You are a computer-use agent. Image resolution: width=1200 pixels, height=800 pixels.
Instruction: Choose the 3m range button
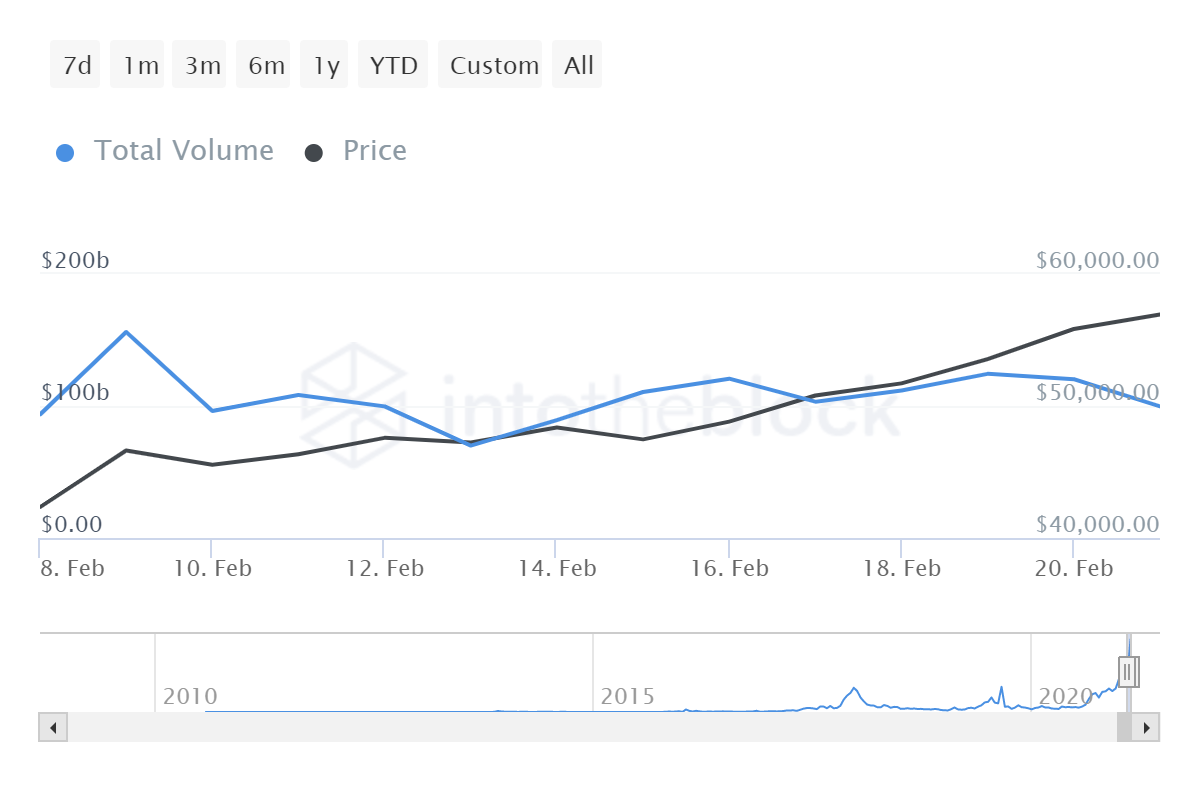coord(202,66)
